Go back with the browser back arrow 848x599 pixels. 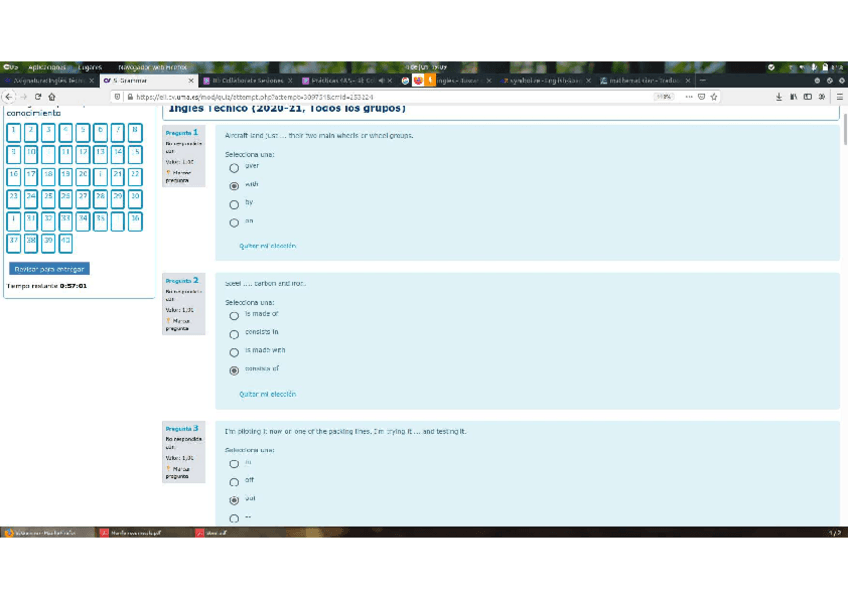[9, 97]
